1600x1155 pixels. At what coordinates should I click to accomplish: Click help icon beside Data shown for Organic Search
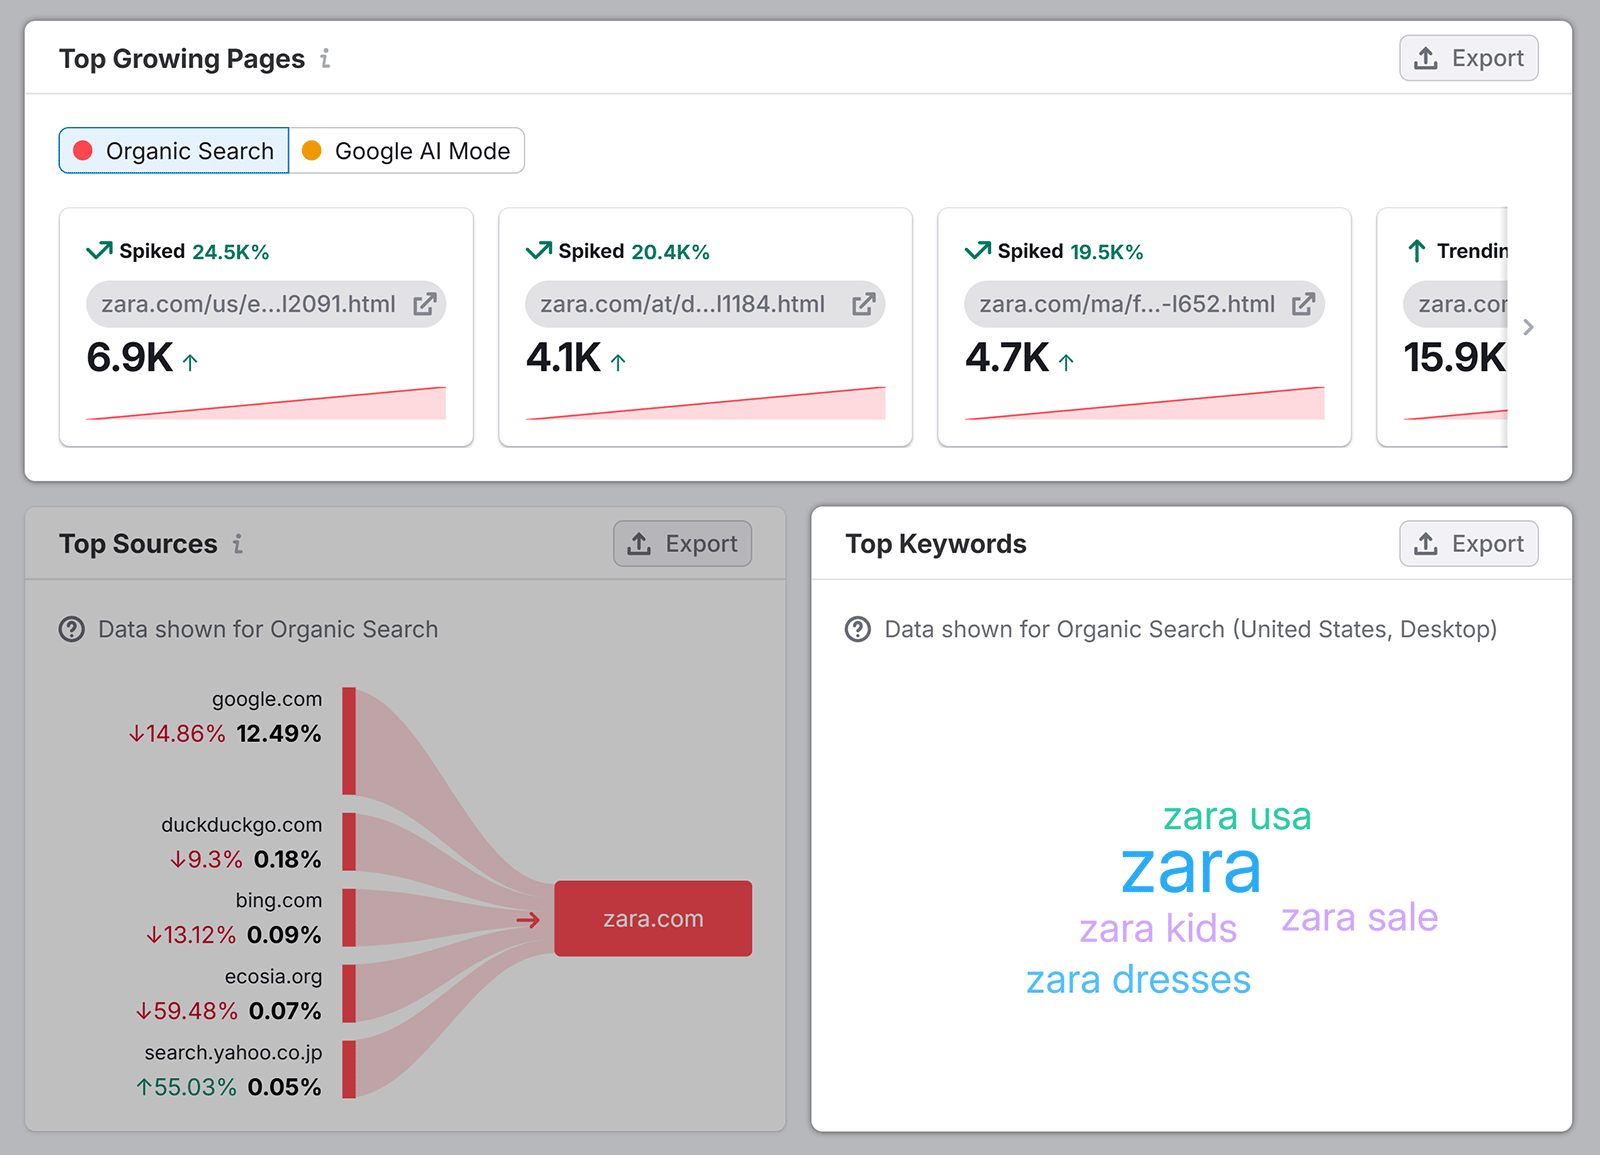tap(72, 629)
